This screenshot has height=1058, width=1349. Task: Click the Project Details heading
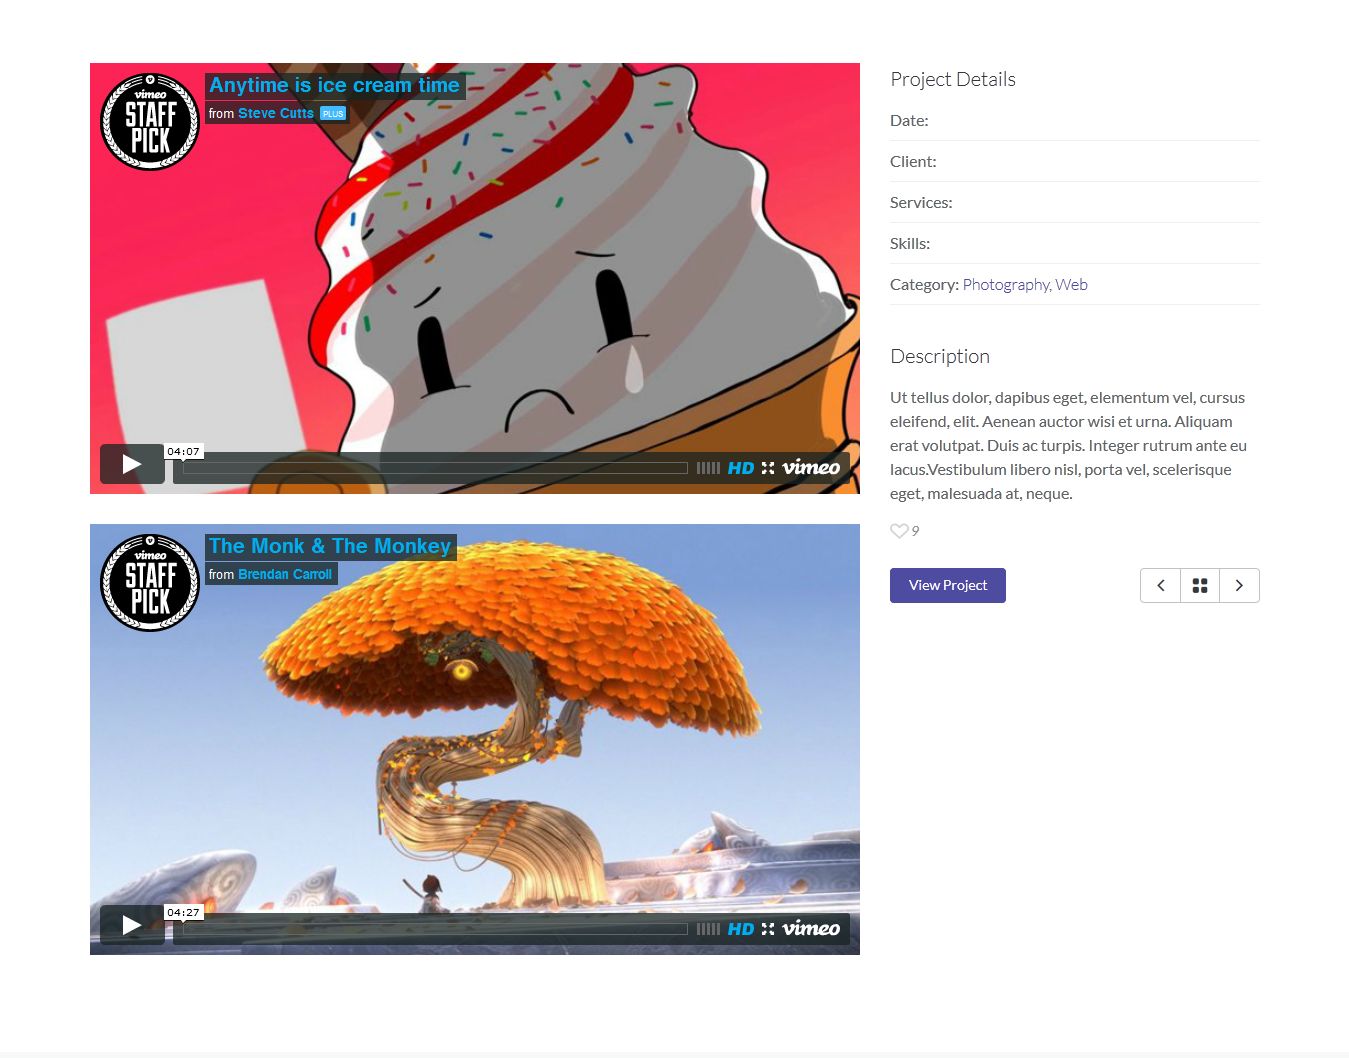tap(953, 80)
